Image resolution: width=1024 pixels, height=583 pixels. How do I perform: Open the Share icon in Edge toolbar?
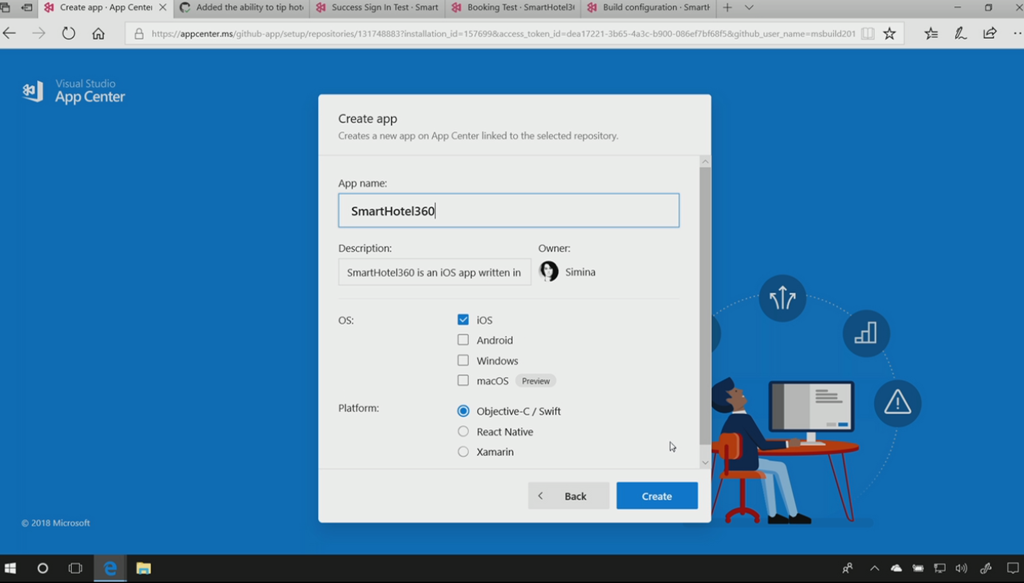pos(989,33)
